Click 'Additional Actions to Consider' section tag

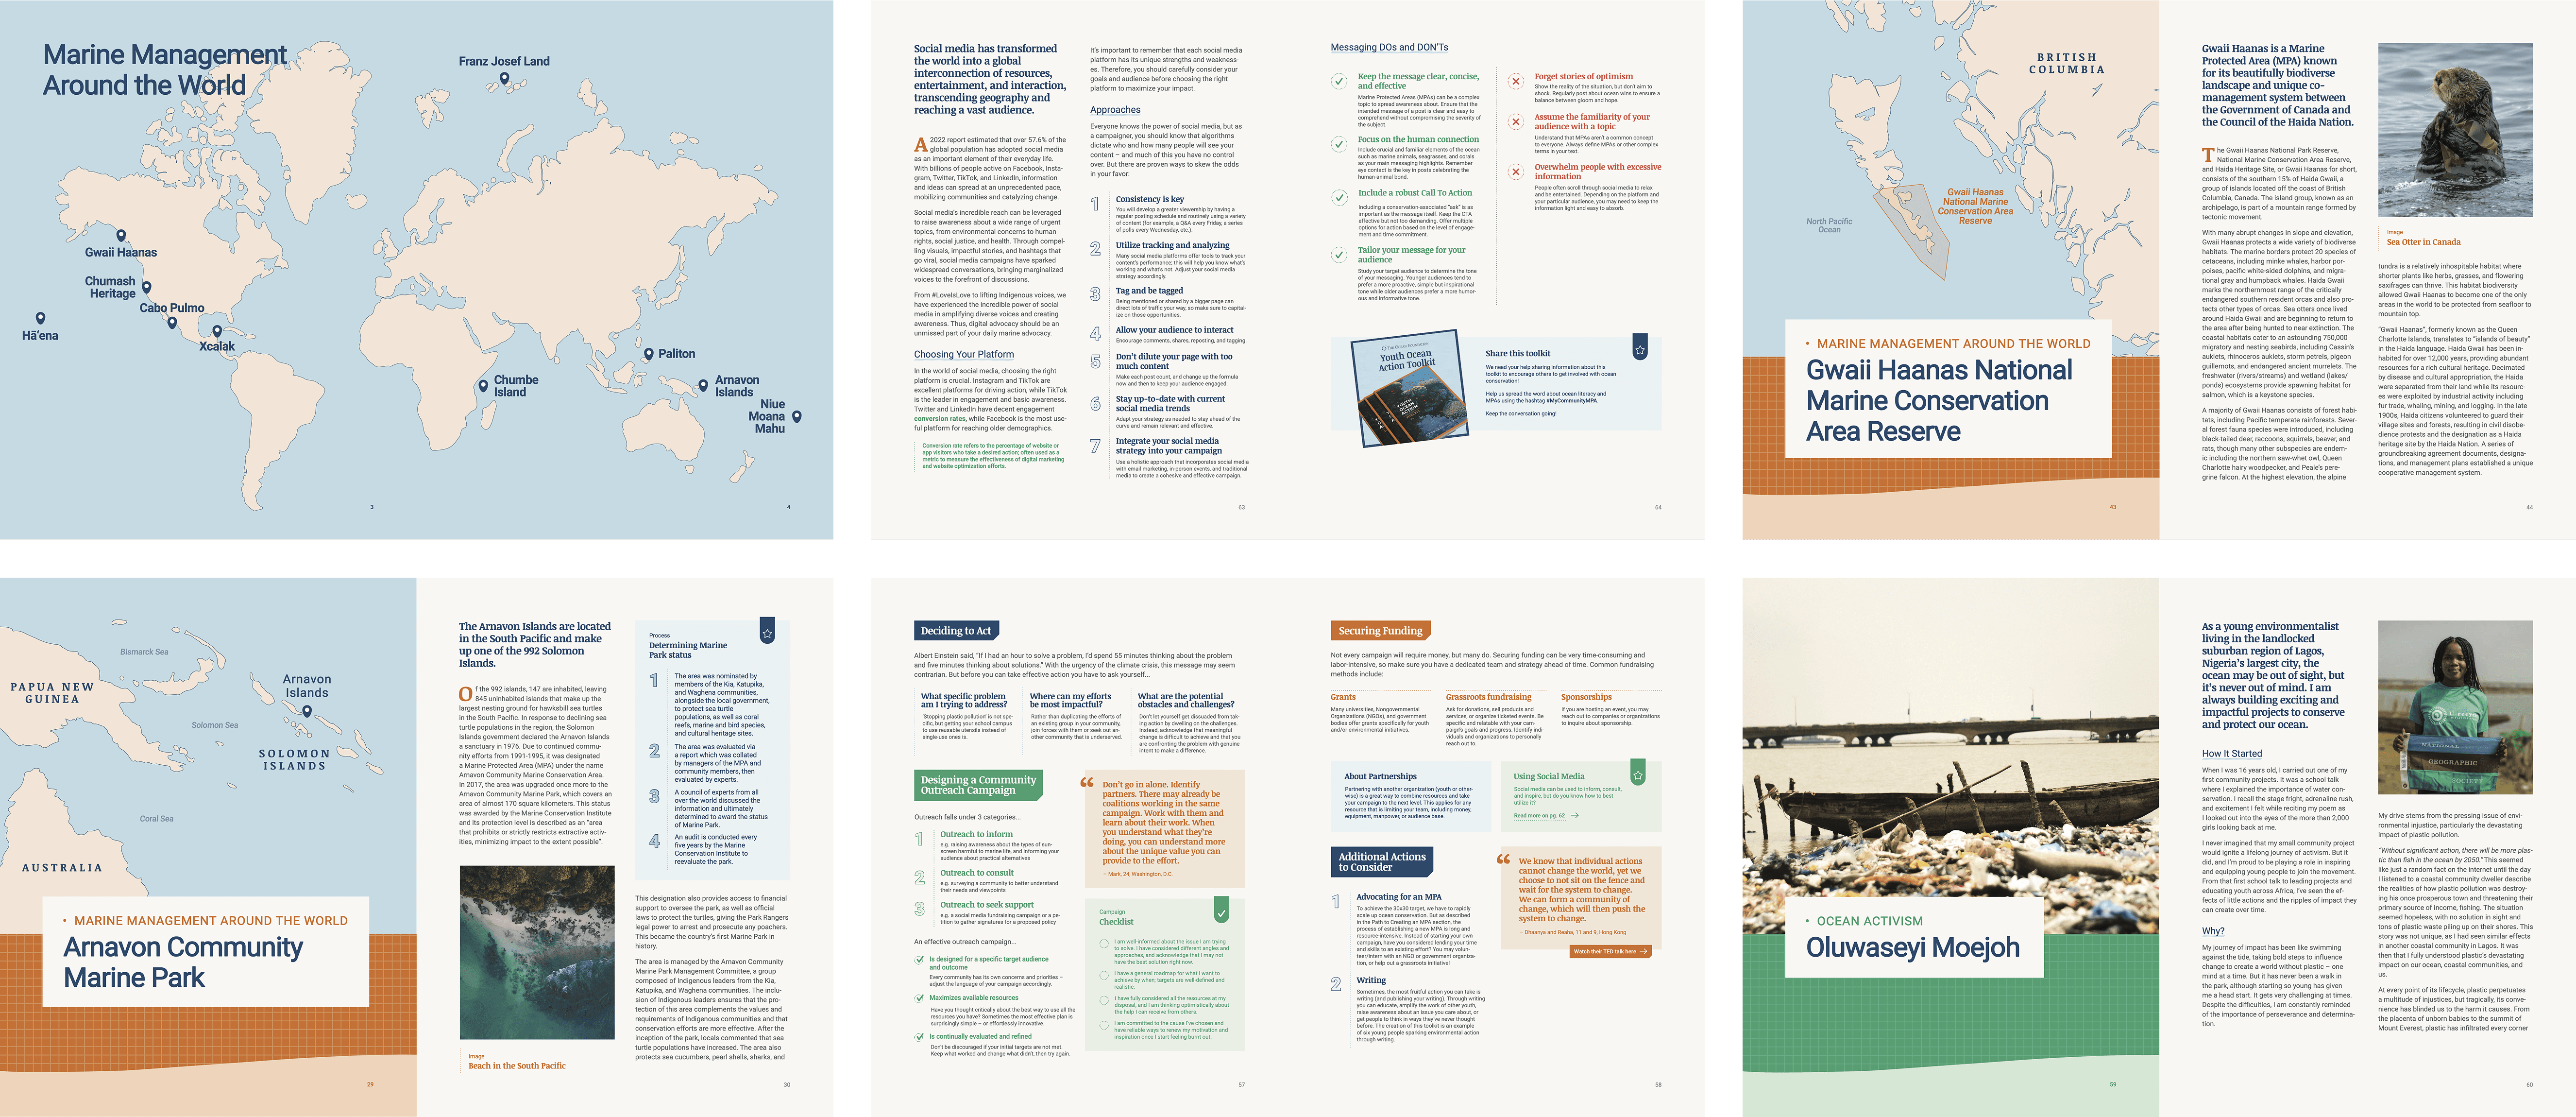[x=1383, y=862]
